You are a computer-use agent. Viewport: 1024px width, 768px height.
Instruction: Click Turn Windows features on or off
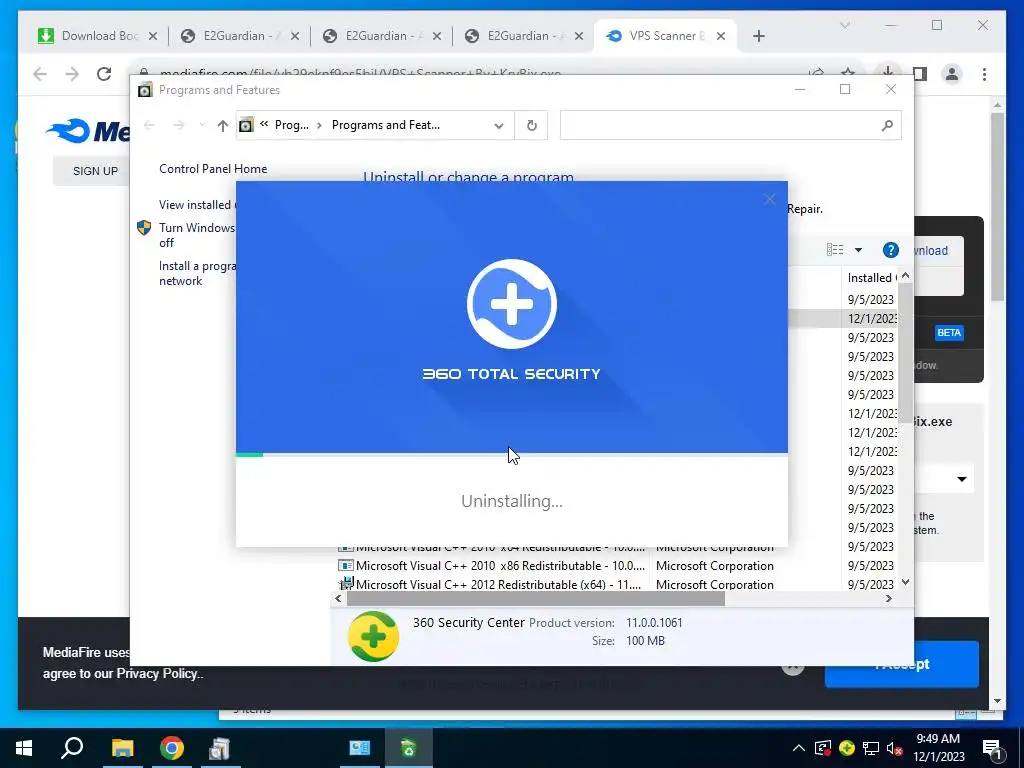(197, 235)
